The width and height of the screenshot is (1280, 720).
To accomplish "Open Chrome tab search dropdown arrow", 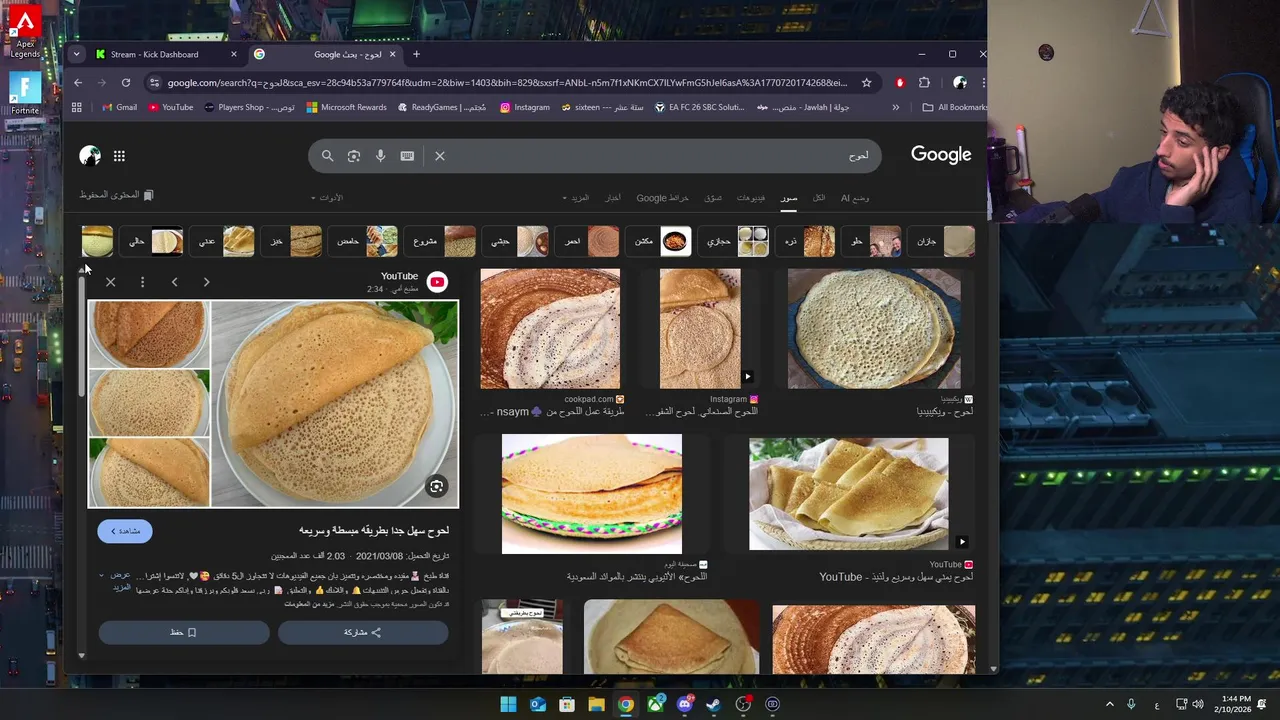I will click(77, 54).
